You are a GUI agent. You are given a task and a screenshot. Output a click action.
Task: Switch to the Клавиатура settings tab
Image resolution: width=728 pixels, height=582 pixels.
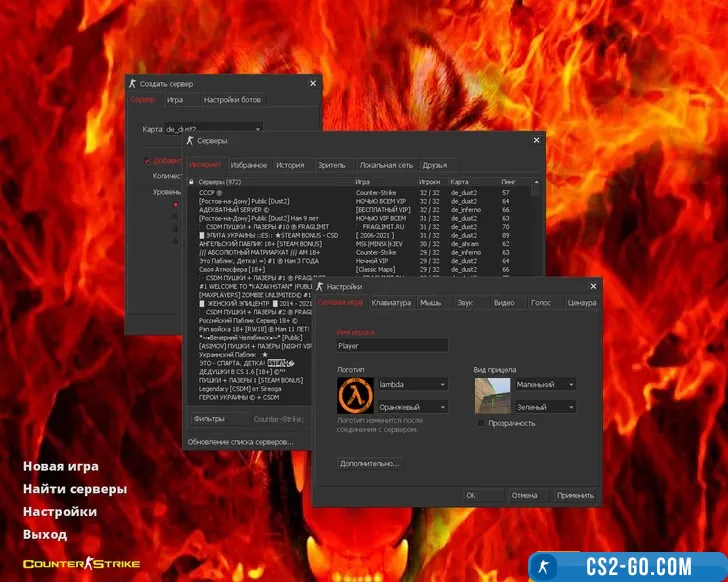pyautogui.click(x=390, y=302)
